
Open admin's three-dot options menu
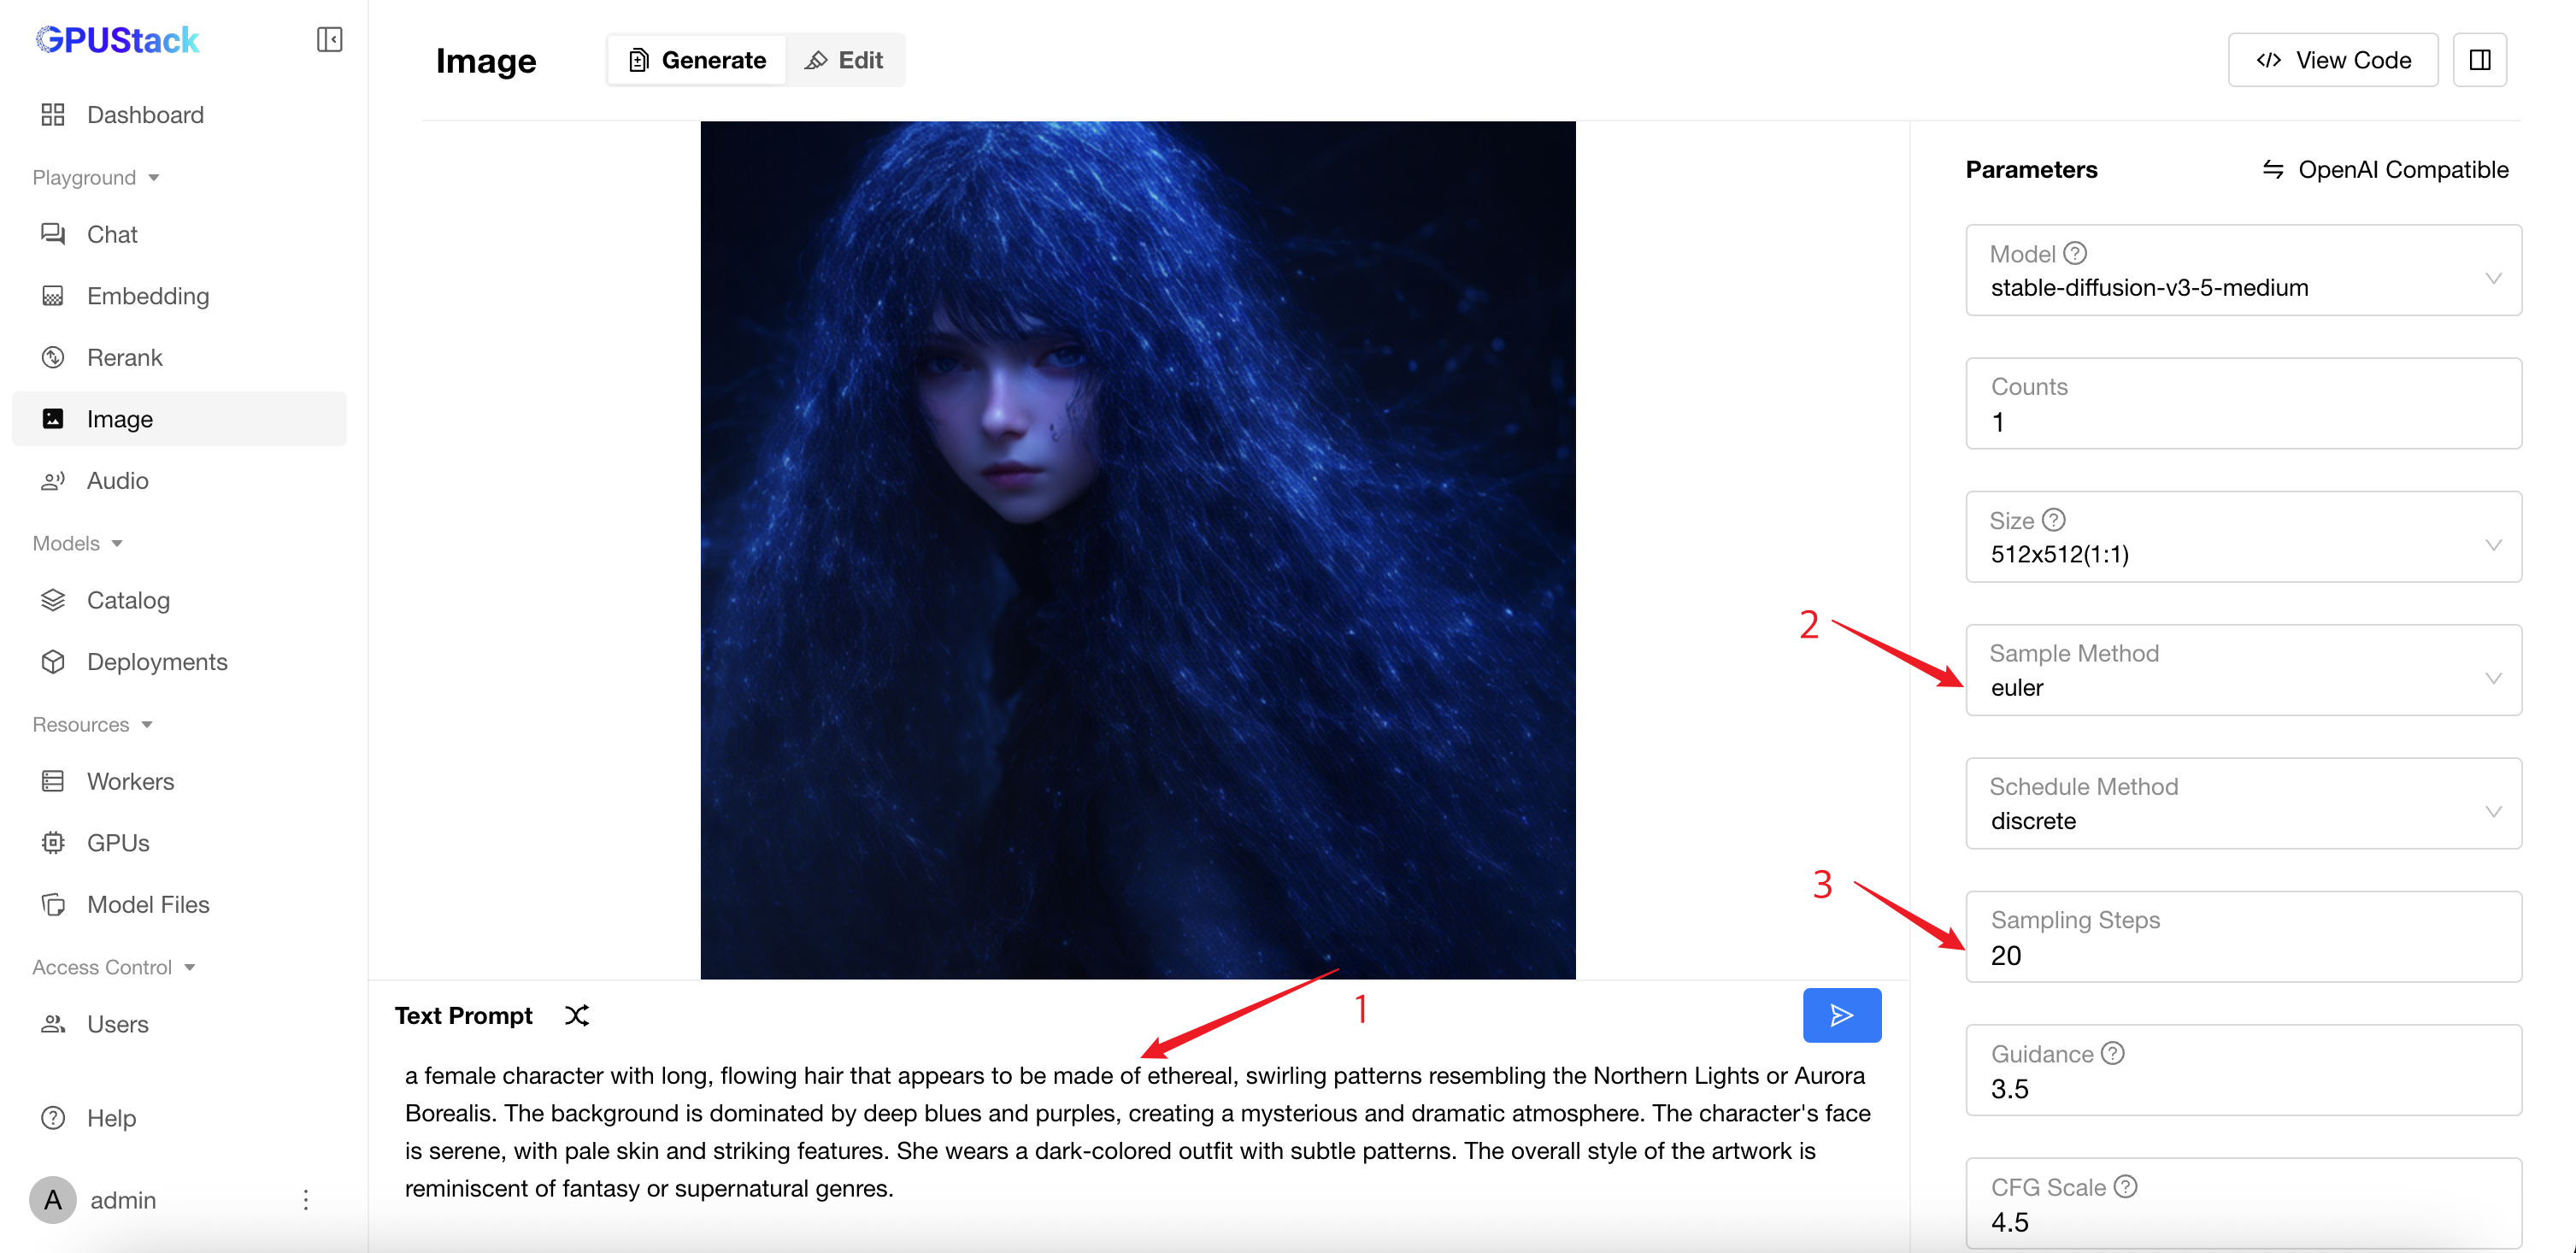click(306, 1199)
